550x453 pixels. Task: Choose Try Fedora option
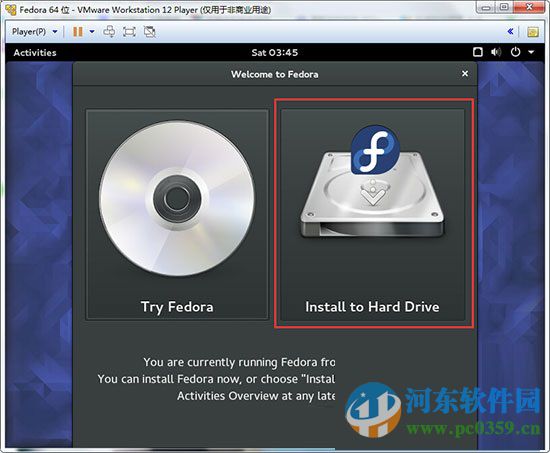click(177, 215)
